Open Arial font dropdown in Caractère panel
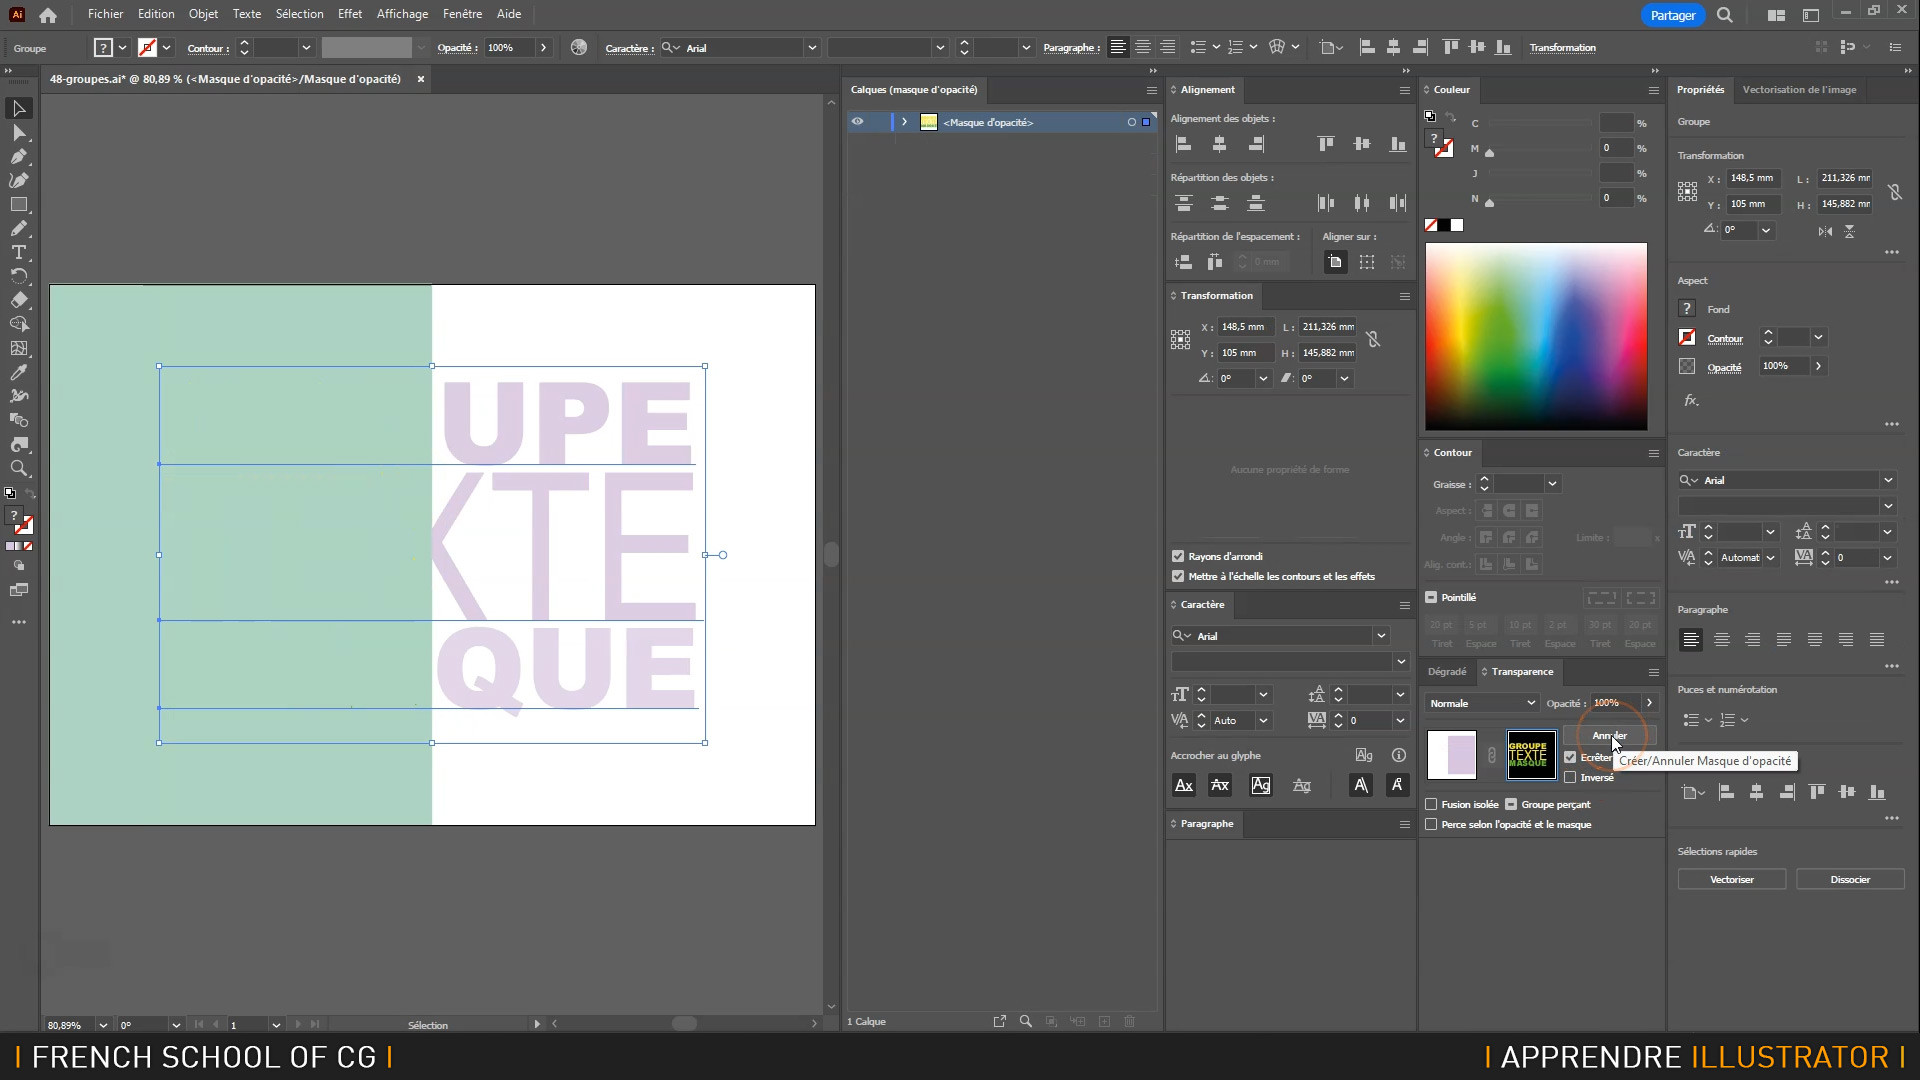Image resolution: width=1920 pixels, height=1080 pixels. [1381, 636]
